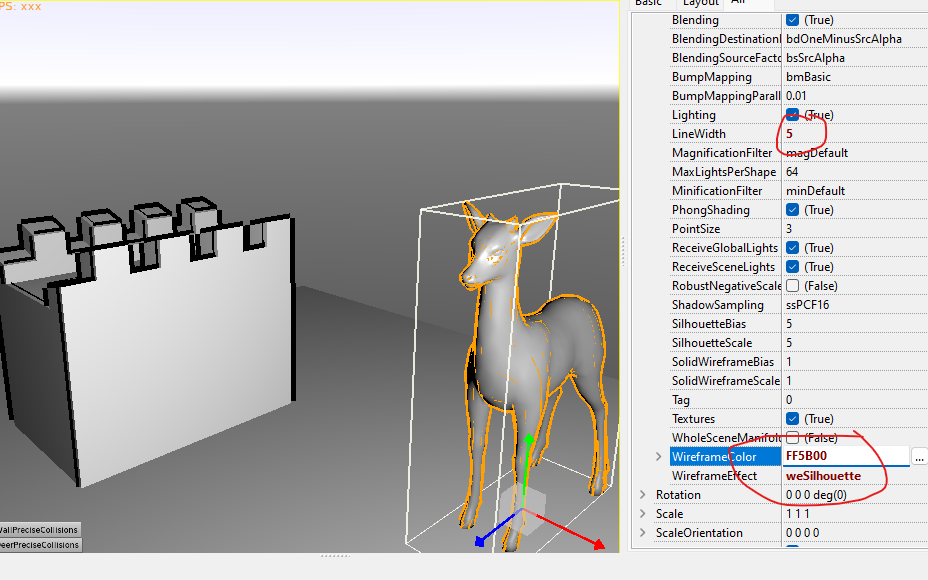Expand the Rotation property row
The width and height of the screenshot is (928, 580).
643,495
